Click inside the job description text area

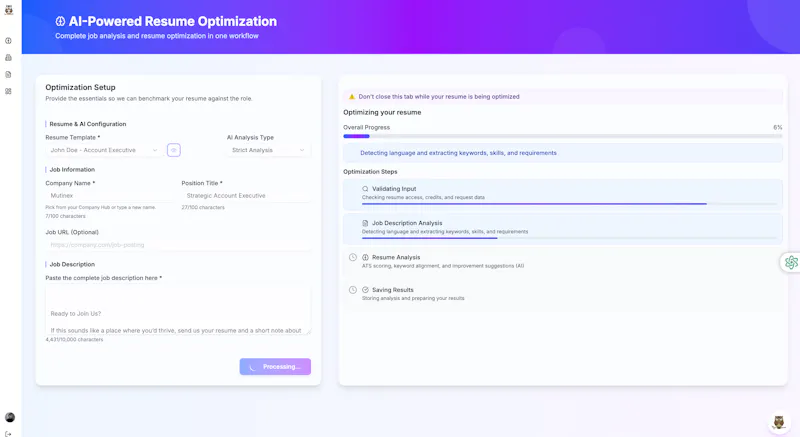pyautogui.click(x=178, y=310)
